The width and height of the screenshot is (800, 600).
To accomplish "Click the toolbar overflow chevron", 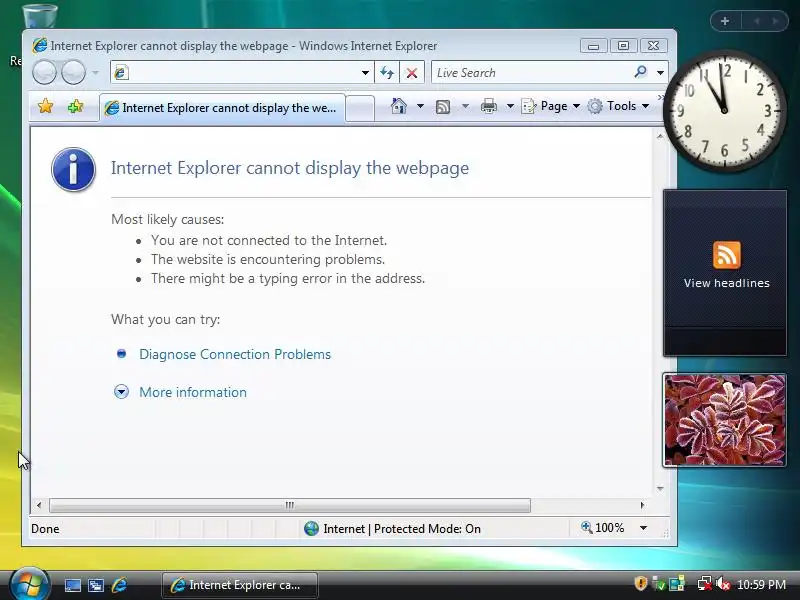I will [x=661, y=97].
